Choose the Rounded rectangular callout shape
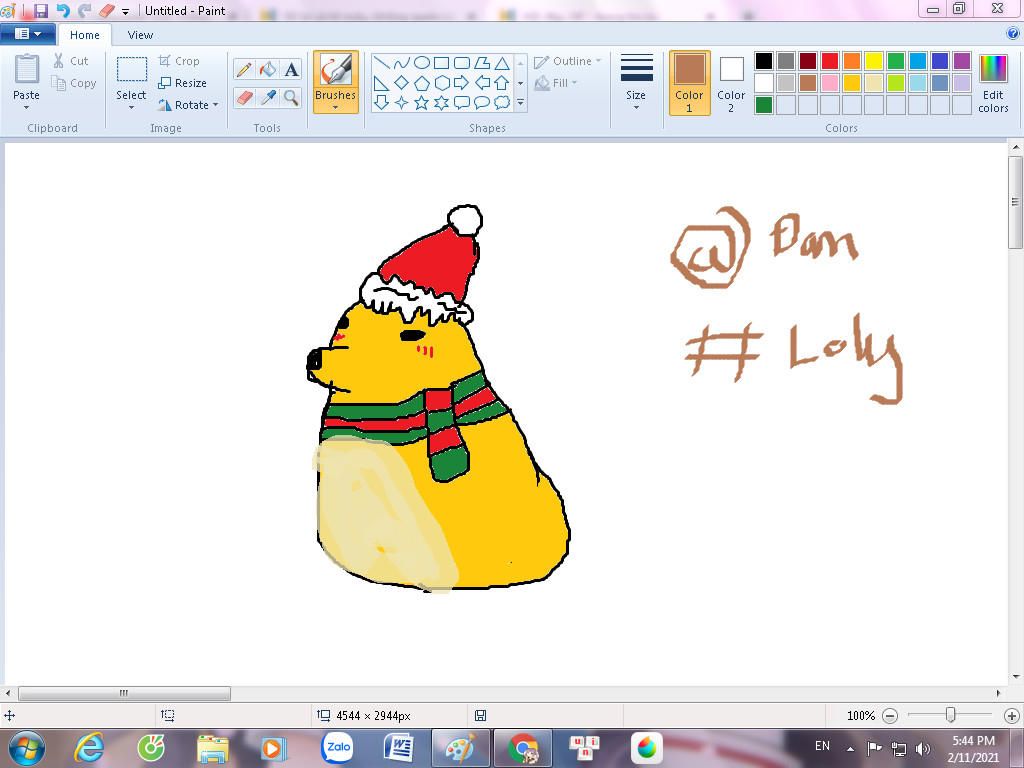This screenshot has width=1024, height=768. click(462, 103)
